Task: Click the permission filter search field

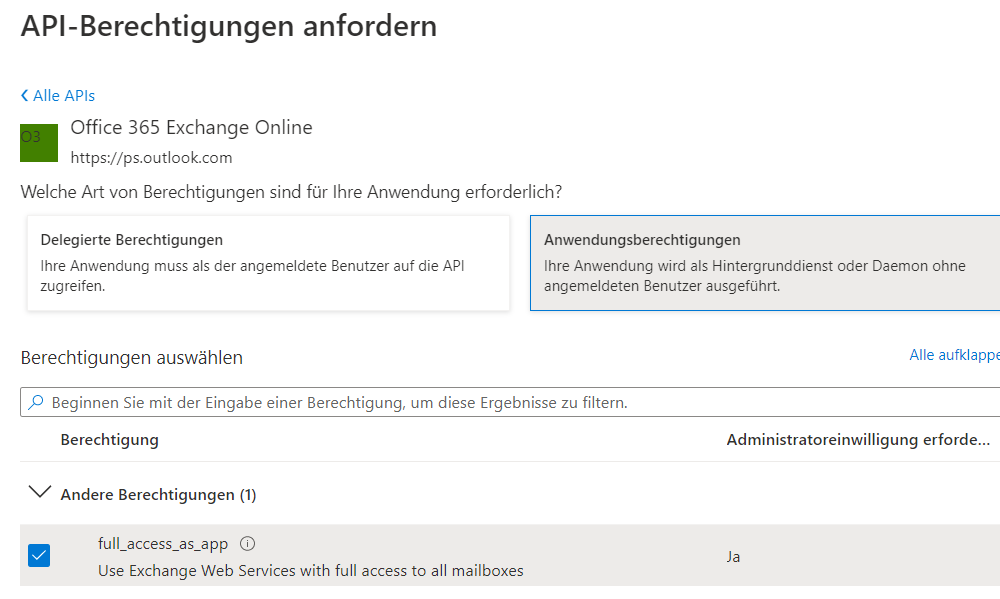Action: 510,403
